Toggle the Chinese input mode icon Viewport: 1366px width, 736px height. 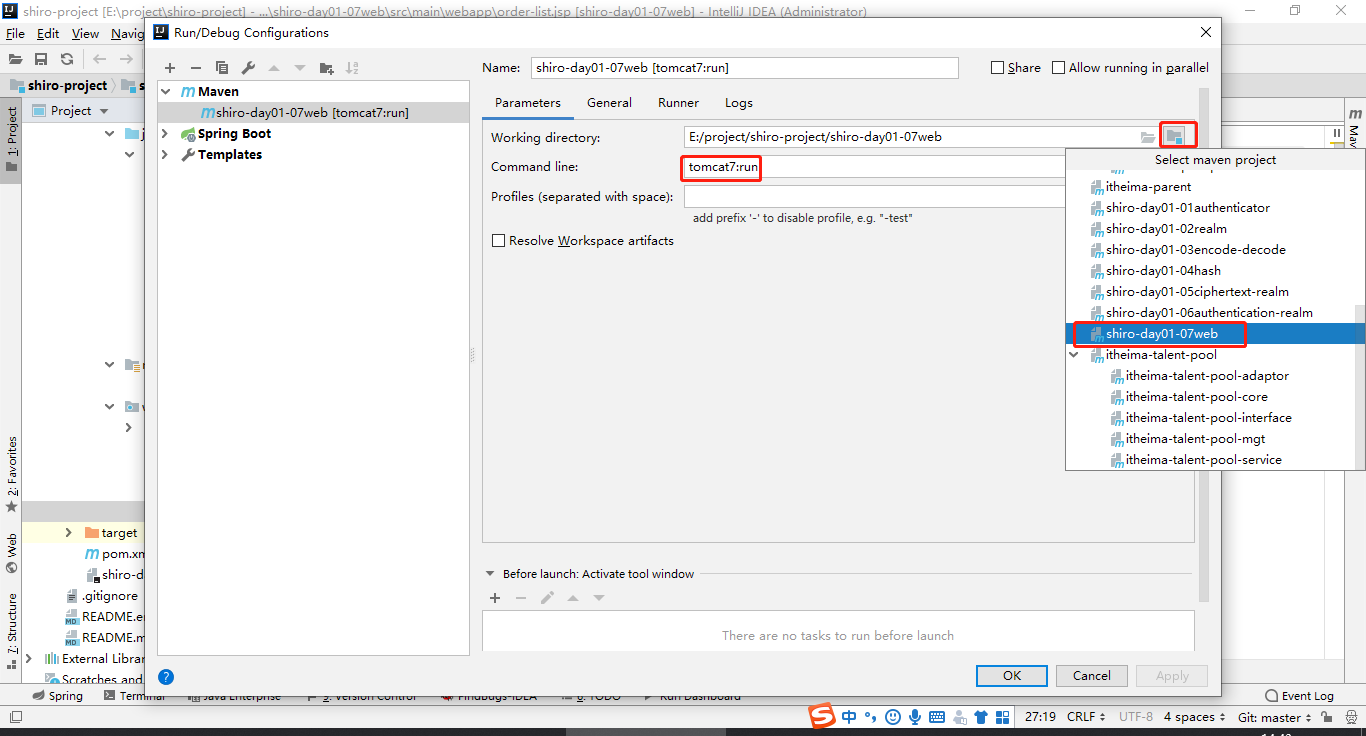pos(849,717)
